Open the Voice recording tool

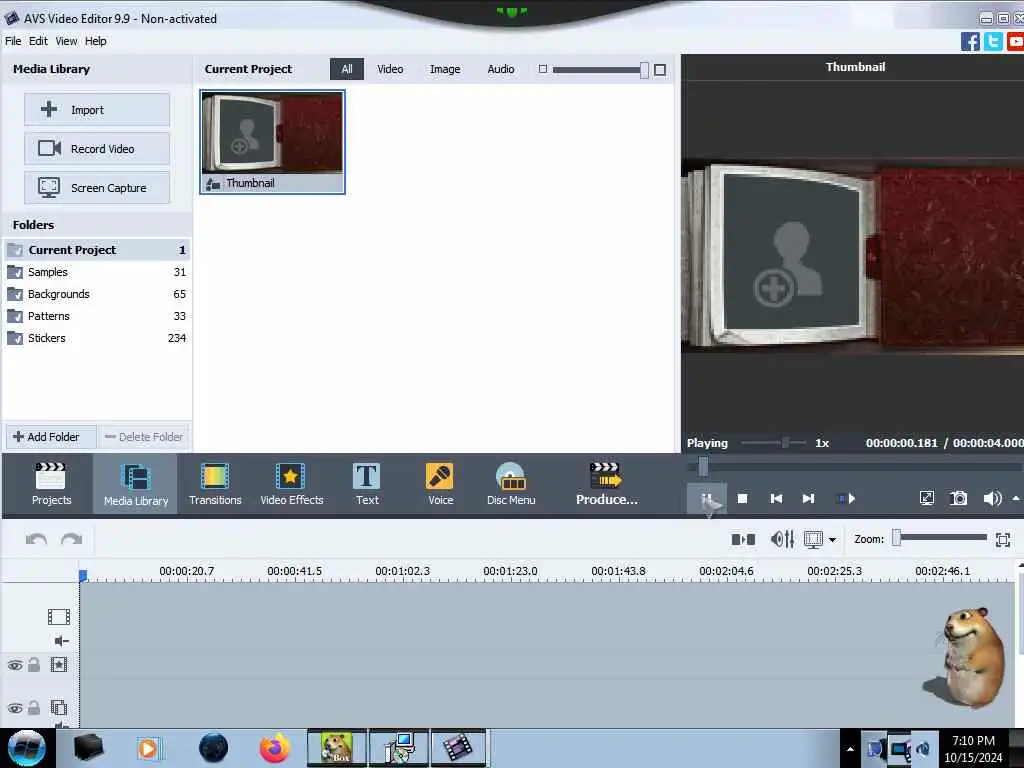[440, 484]
